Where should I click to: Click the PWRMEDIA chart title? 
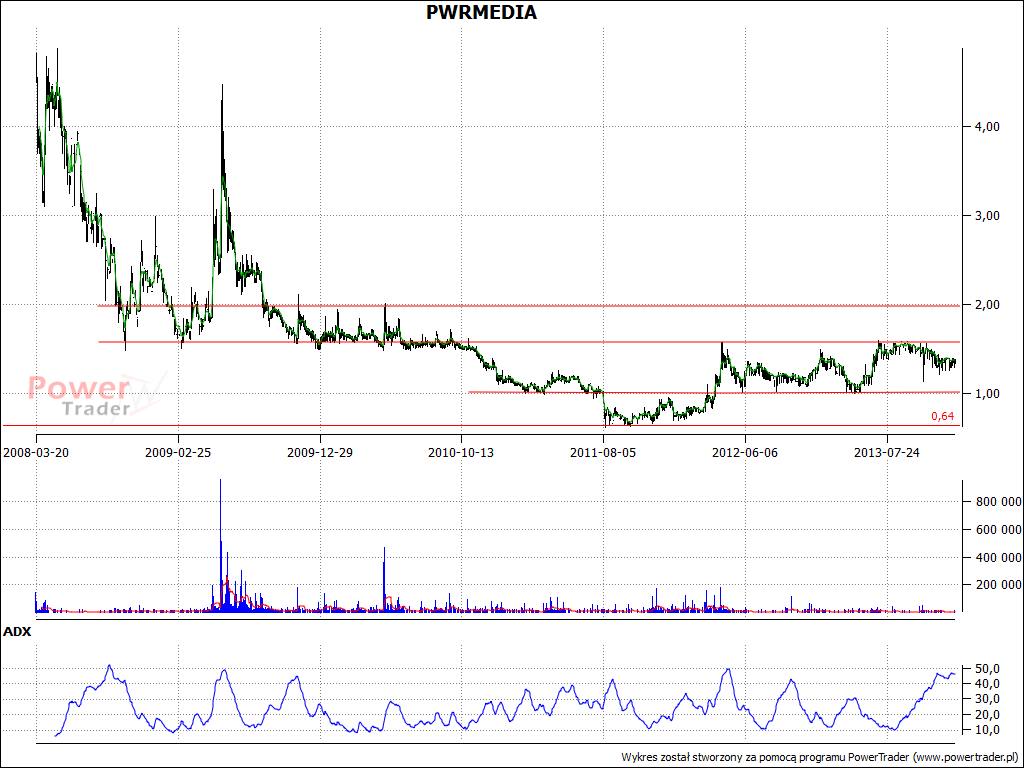pyautogui.click(x=481, y=12)
